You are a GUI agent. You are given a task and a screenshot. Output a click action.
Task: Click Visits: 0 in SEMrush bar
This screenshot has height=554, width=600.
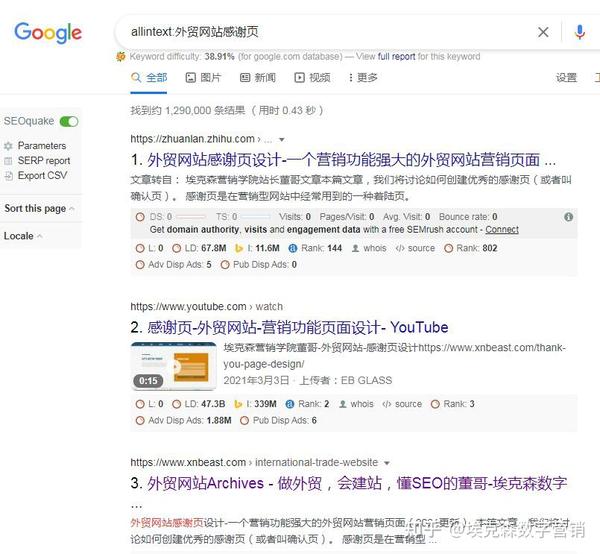tap(295, 217)
